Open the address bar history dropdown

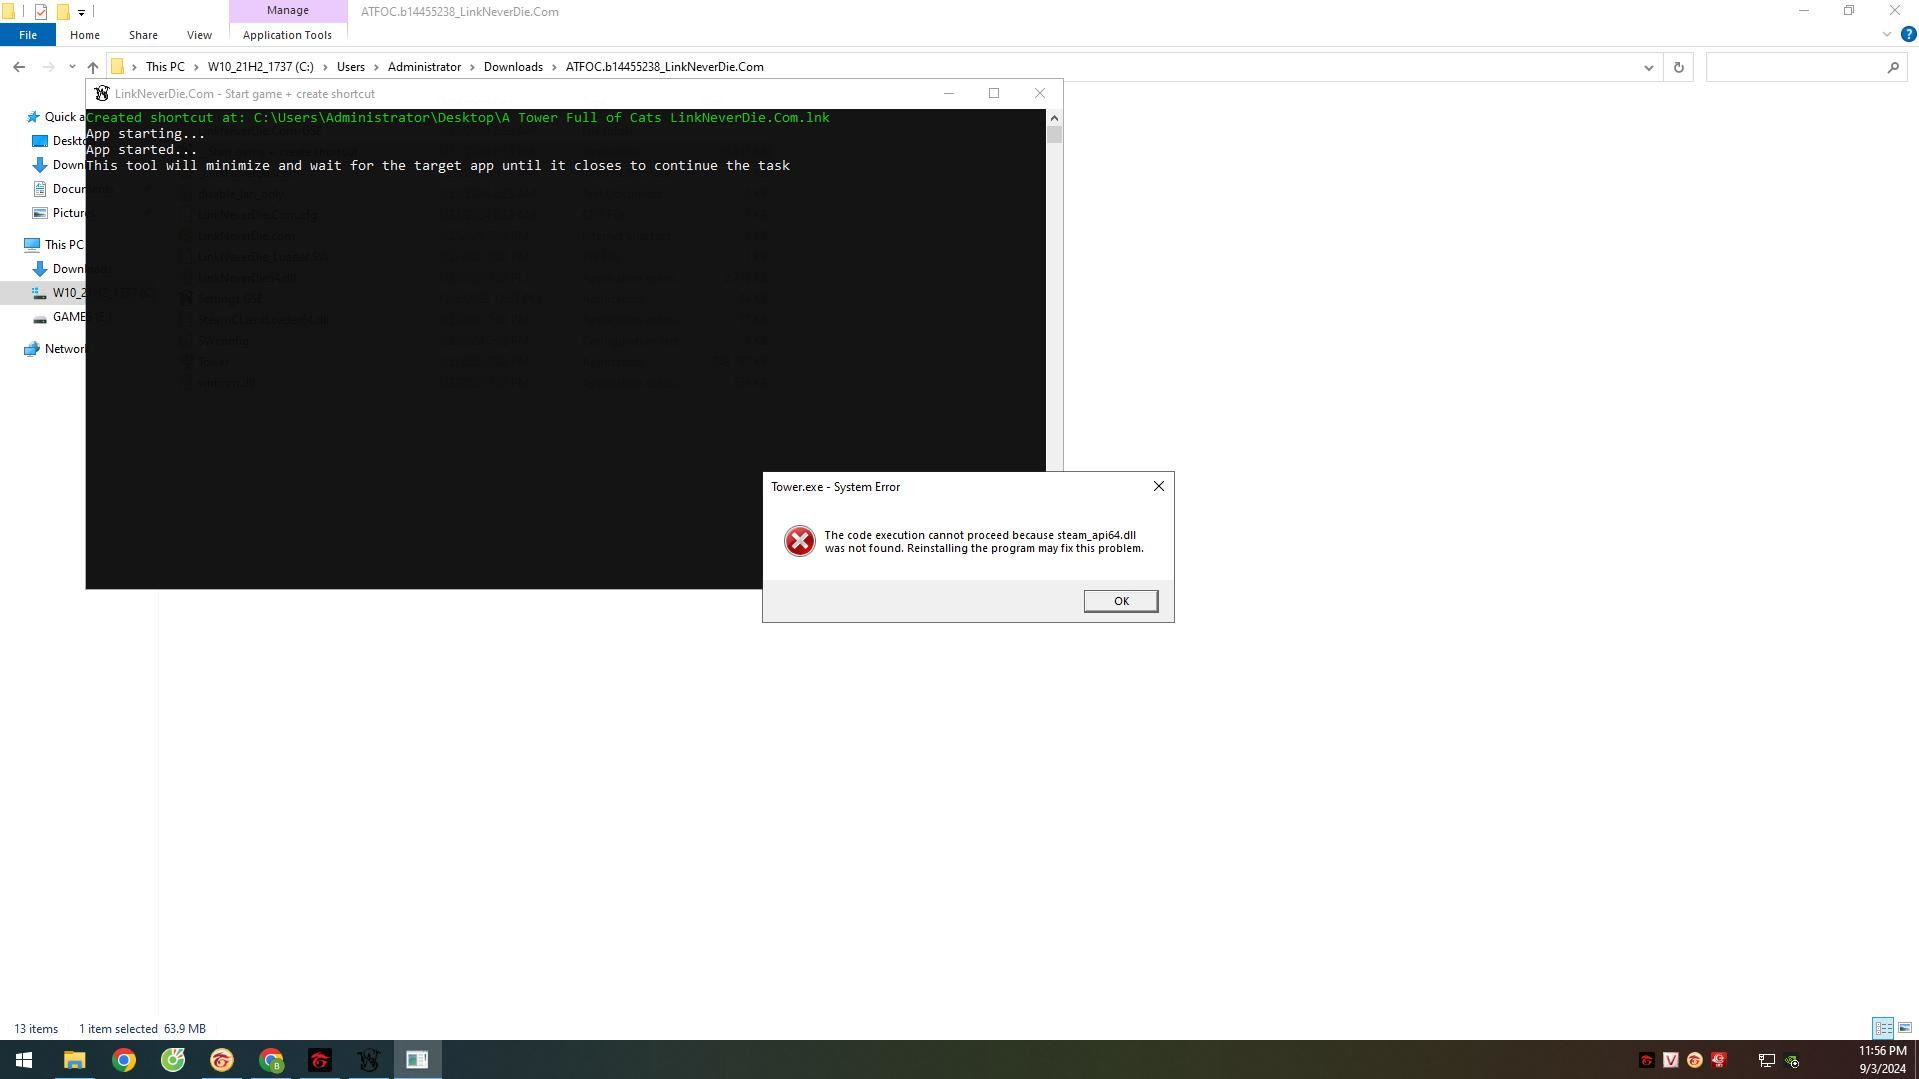click(1648, 67)
